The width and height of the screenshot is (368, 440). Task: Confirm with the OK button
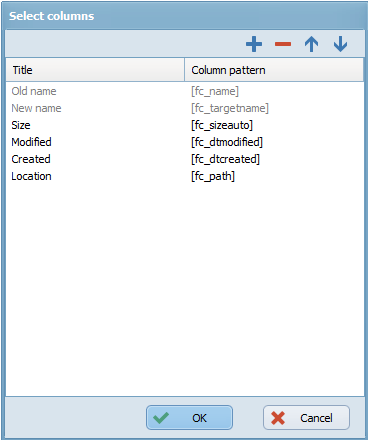pyautogui.click(x=189, y=417)
